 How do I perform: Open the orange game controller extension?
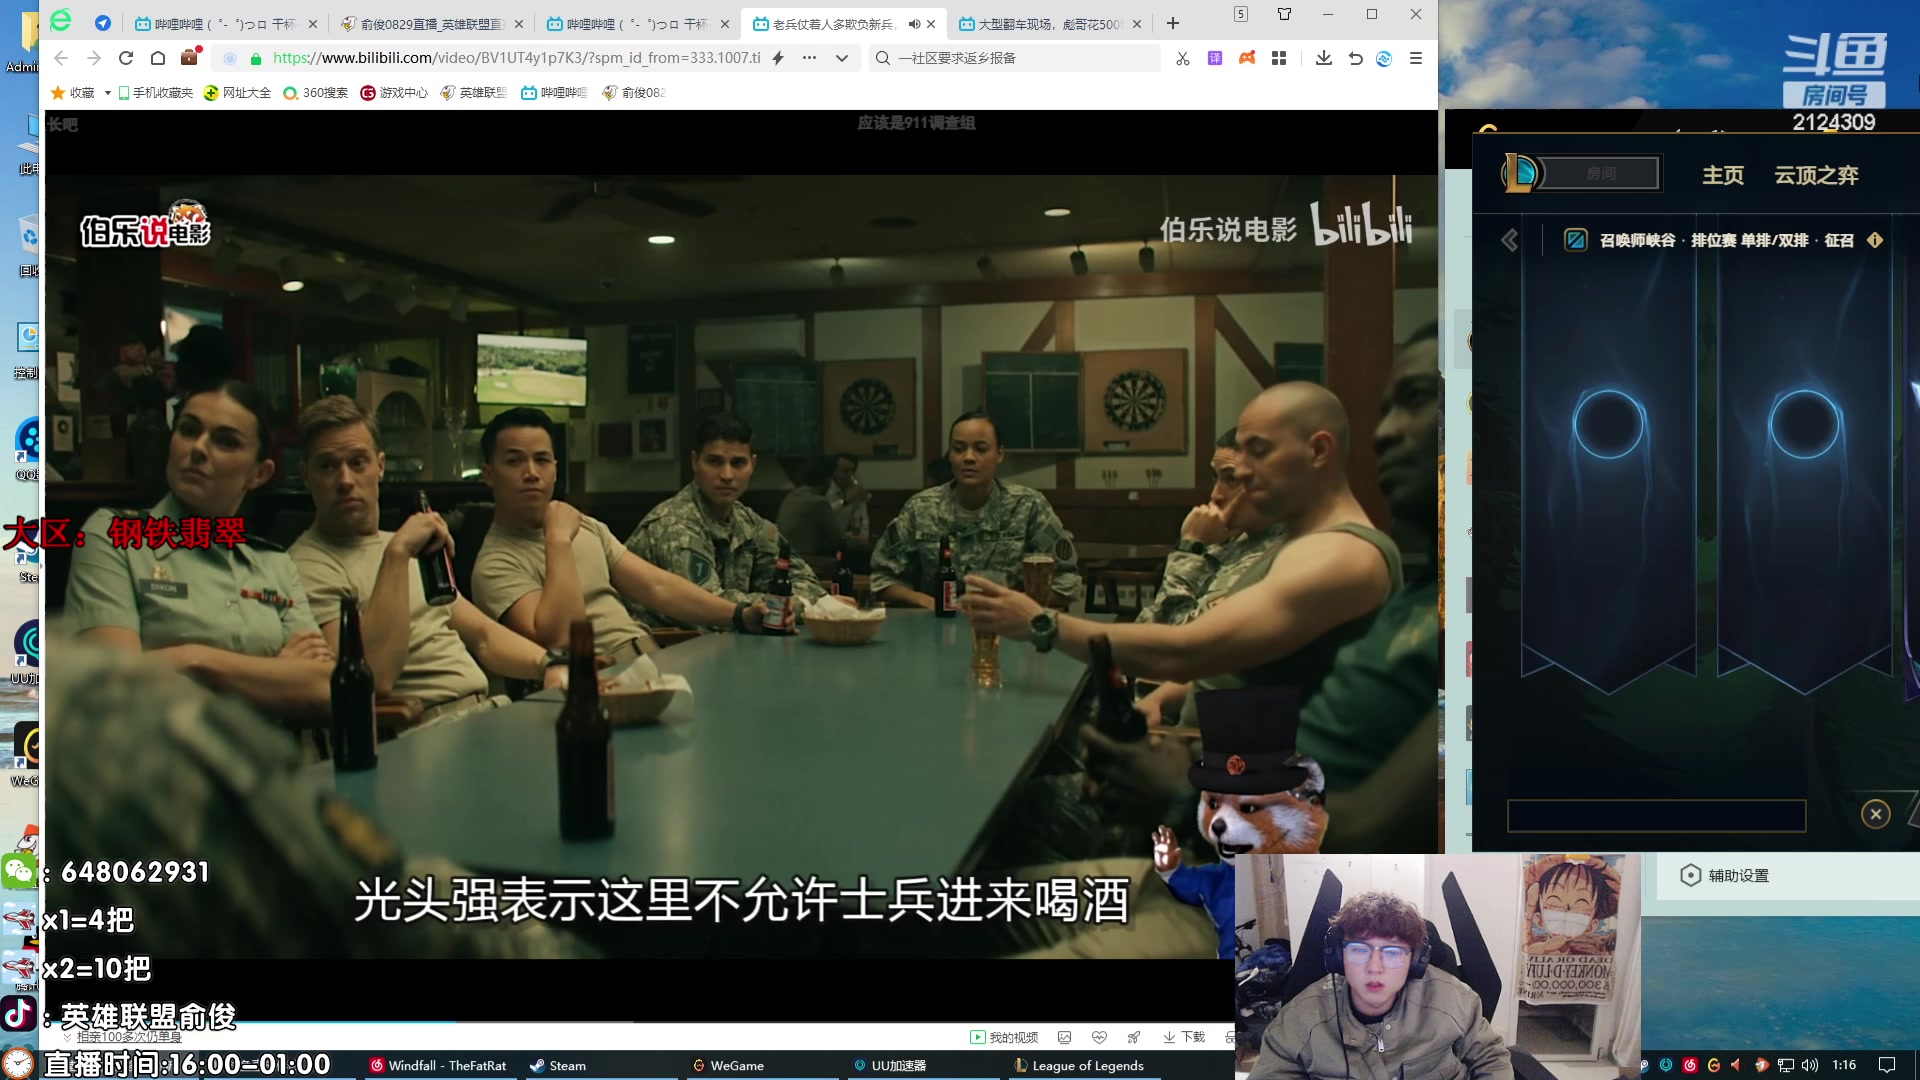(1247, 58)
